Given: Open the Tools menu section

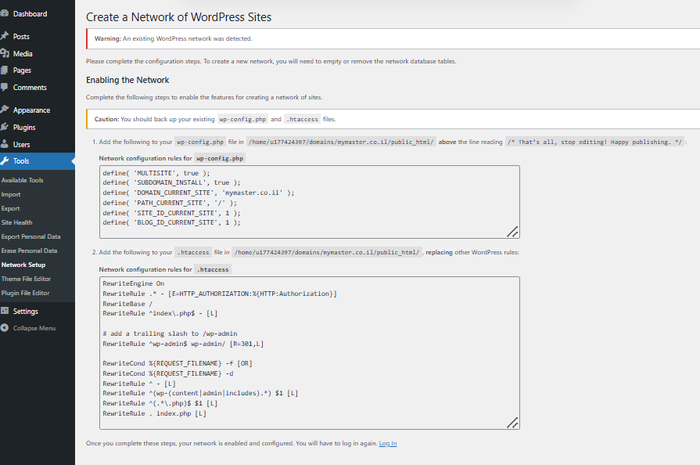Looking at the screenshot, I should [21, 161].
